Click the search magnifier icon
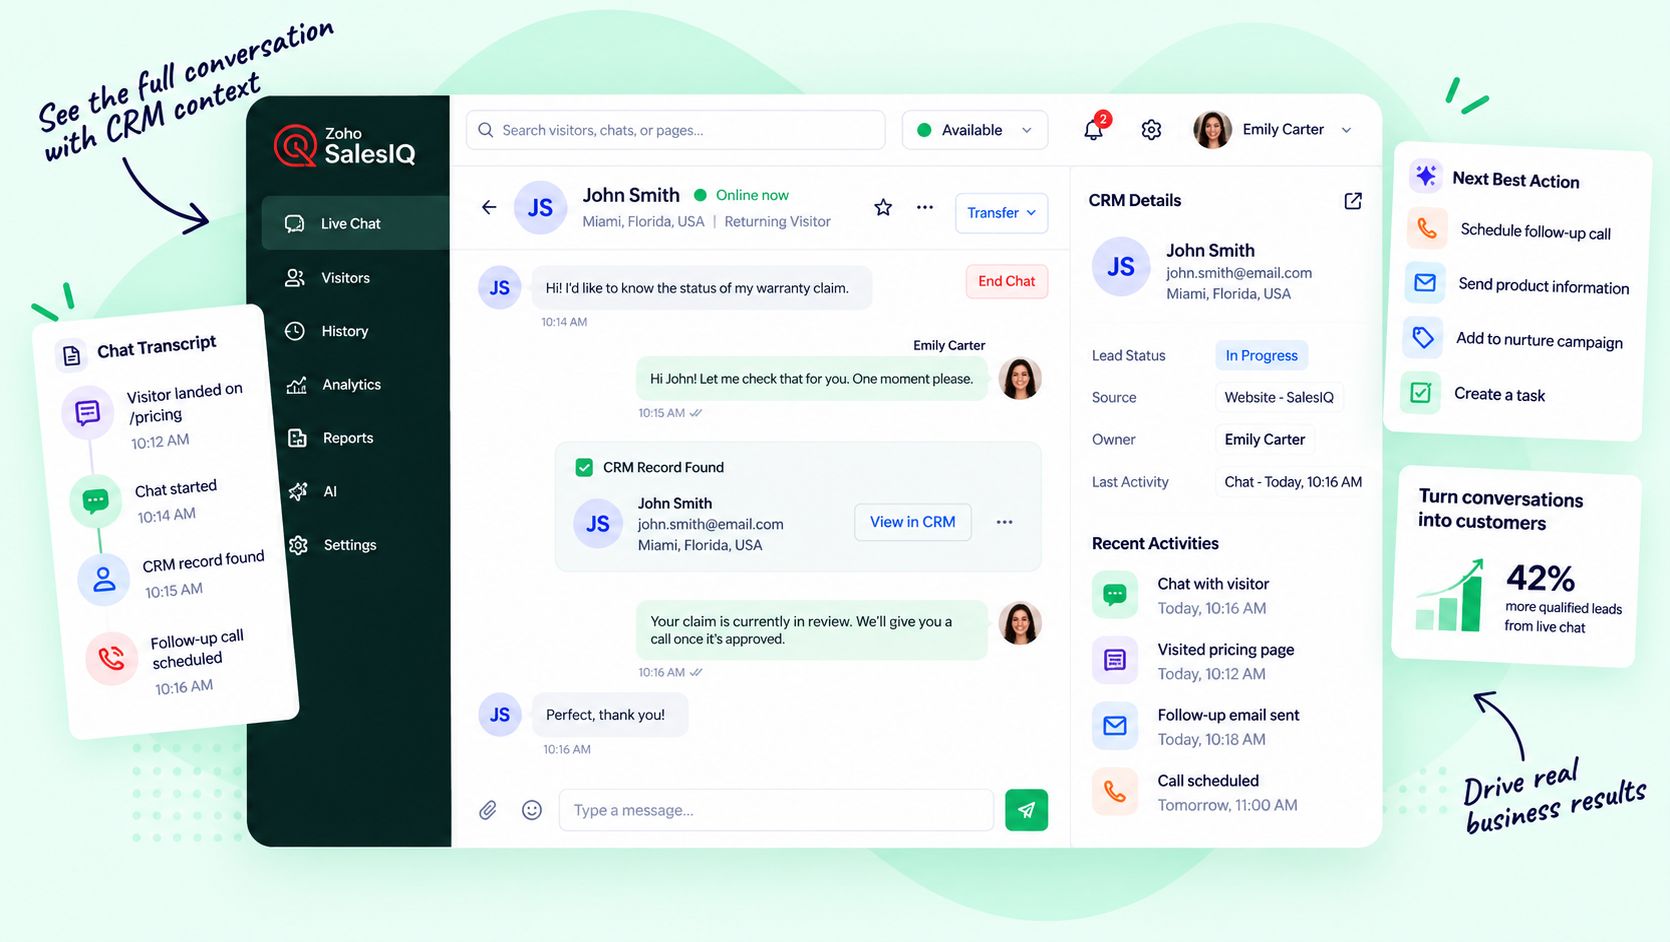 click(x=486, y=130)
